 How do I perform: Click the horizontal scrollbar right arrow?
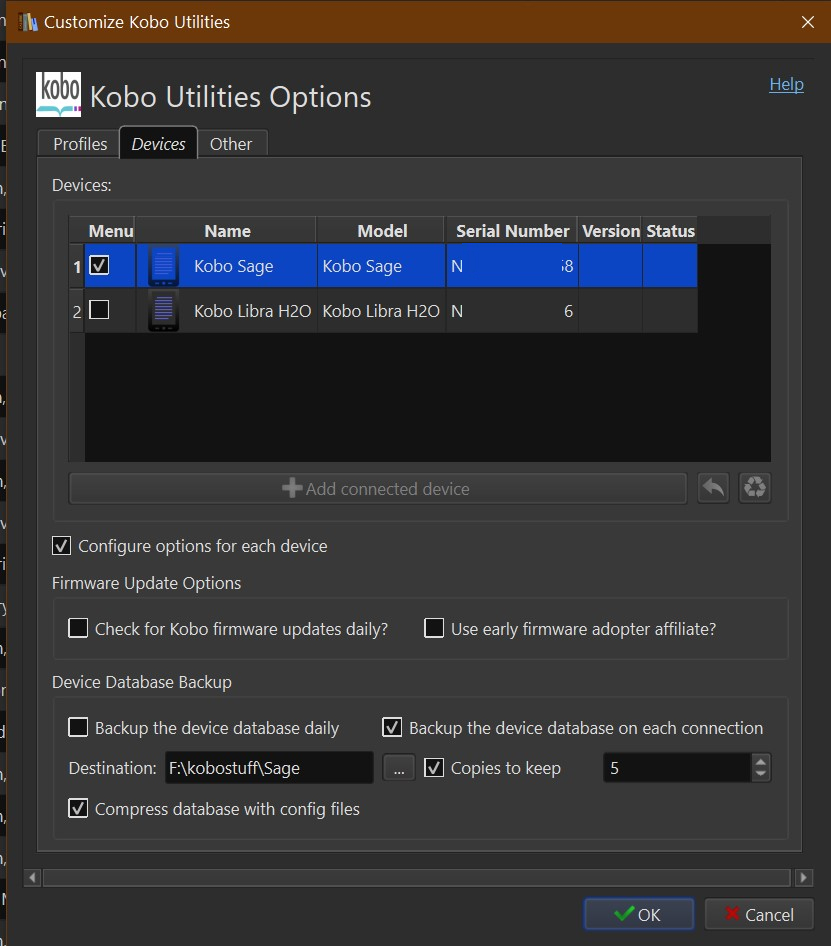[804, 878]
